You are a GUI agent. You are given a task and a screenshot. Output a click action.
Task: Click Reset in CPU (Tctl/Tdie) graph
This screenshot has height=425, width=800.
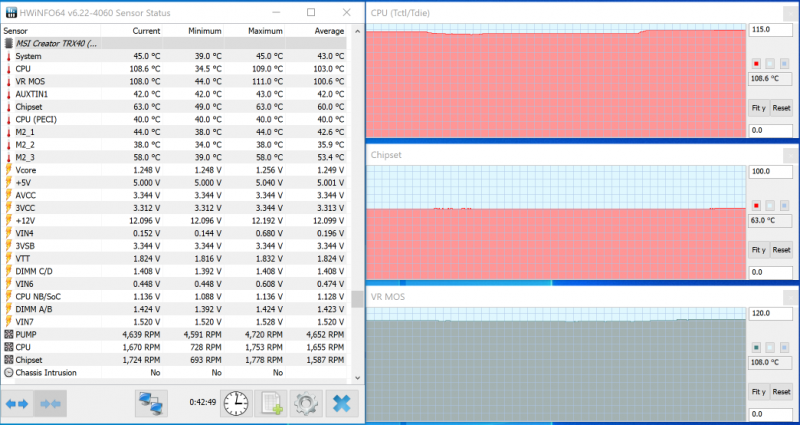(781, 108)
